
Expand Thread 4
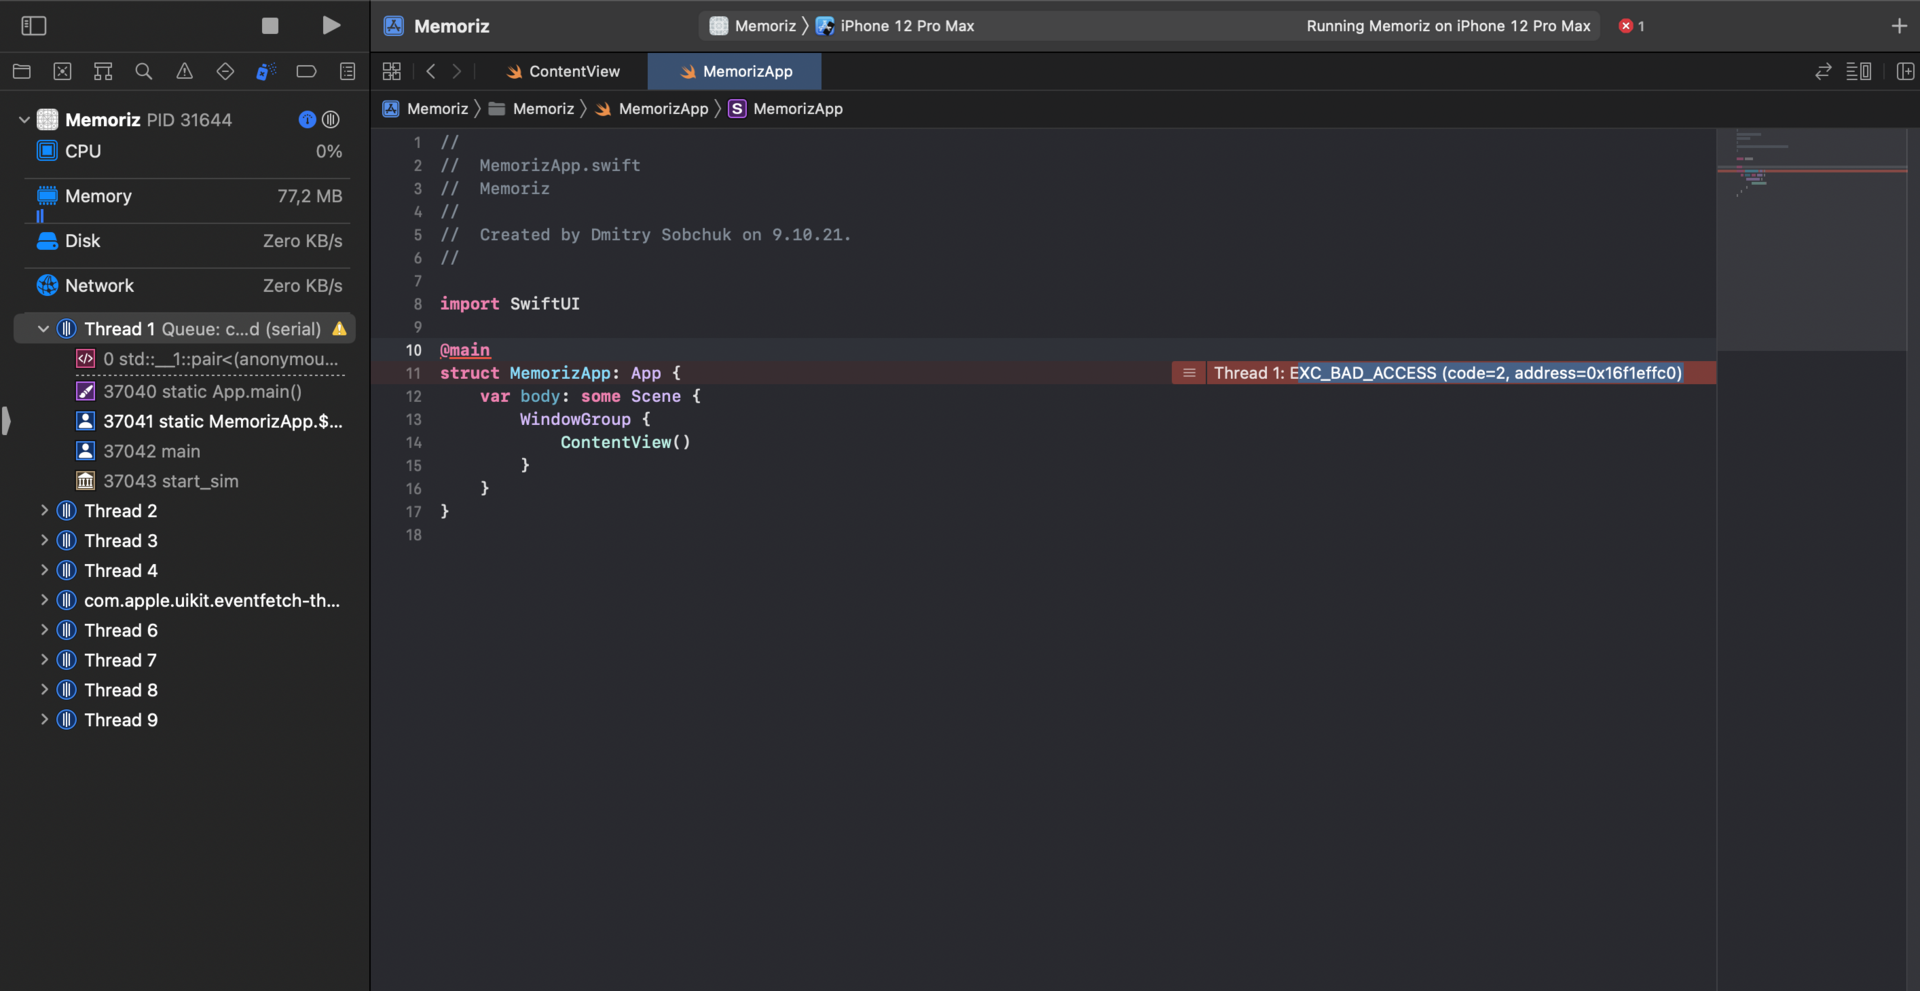pos(44,571)
